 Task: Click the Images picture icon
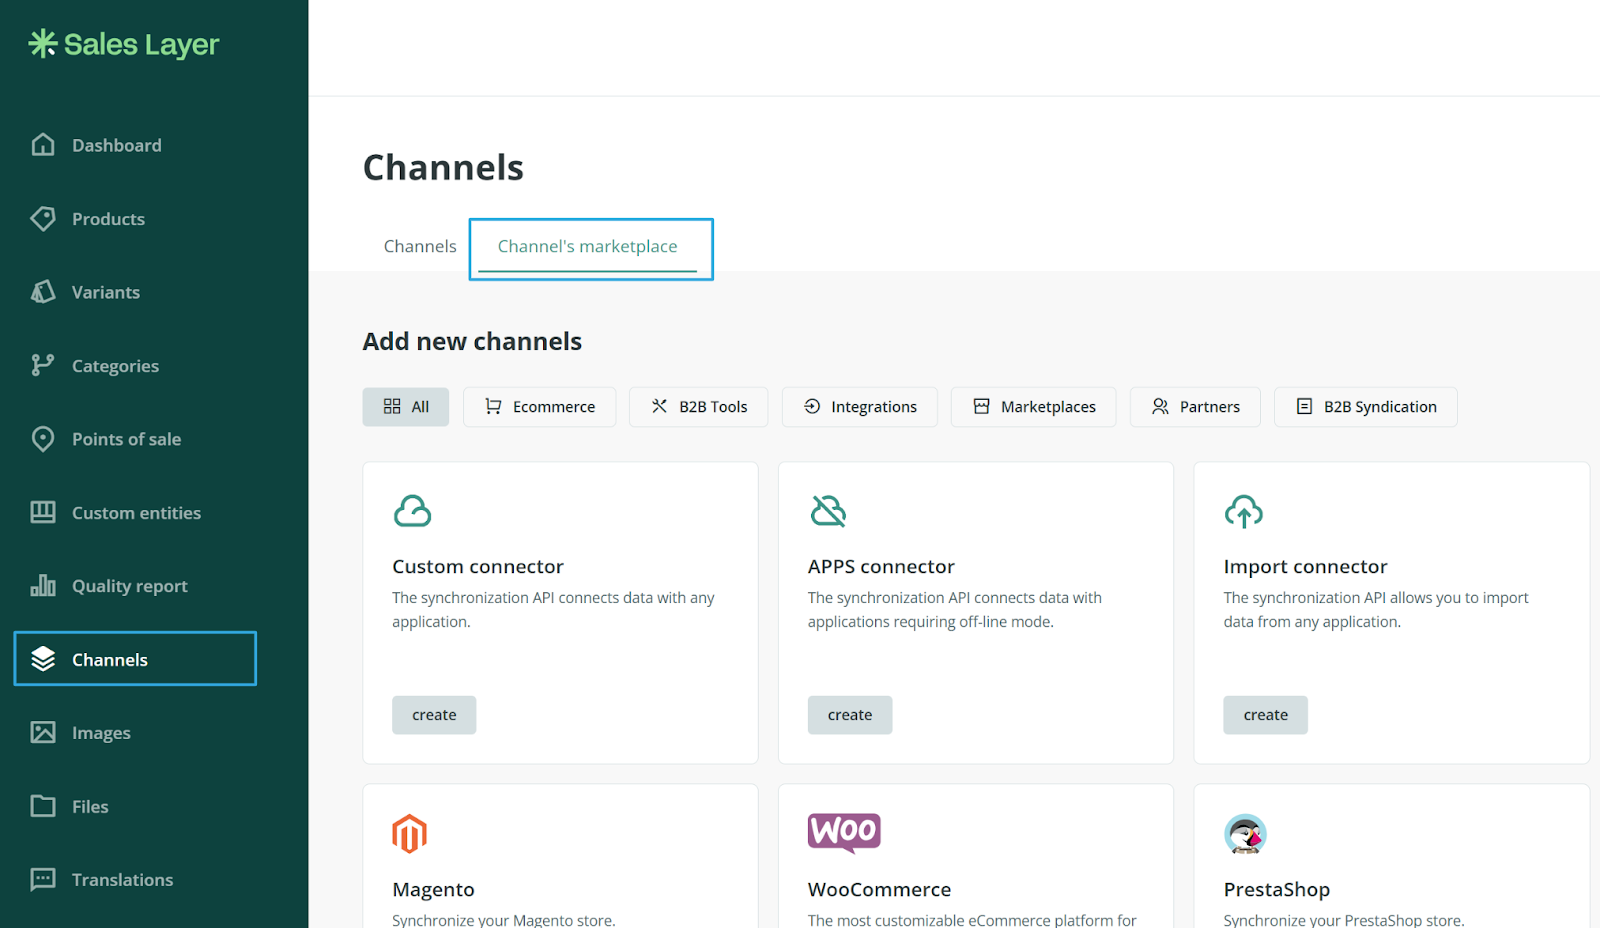[x=43, y=733]
